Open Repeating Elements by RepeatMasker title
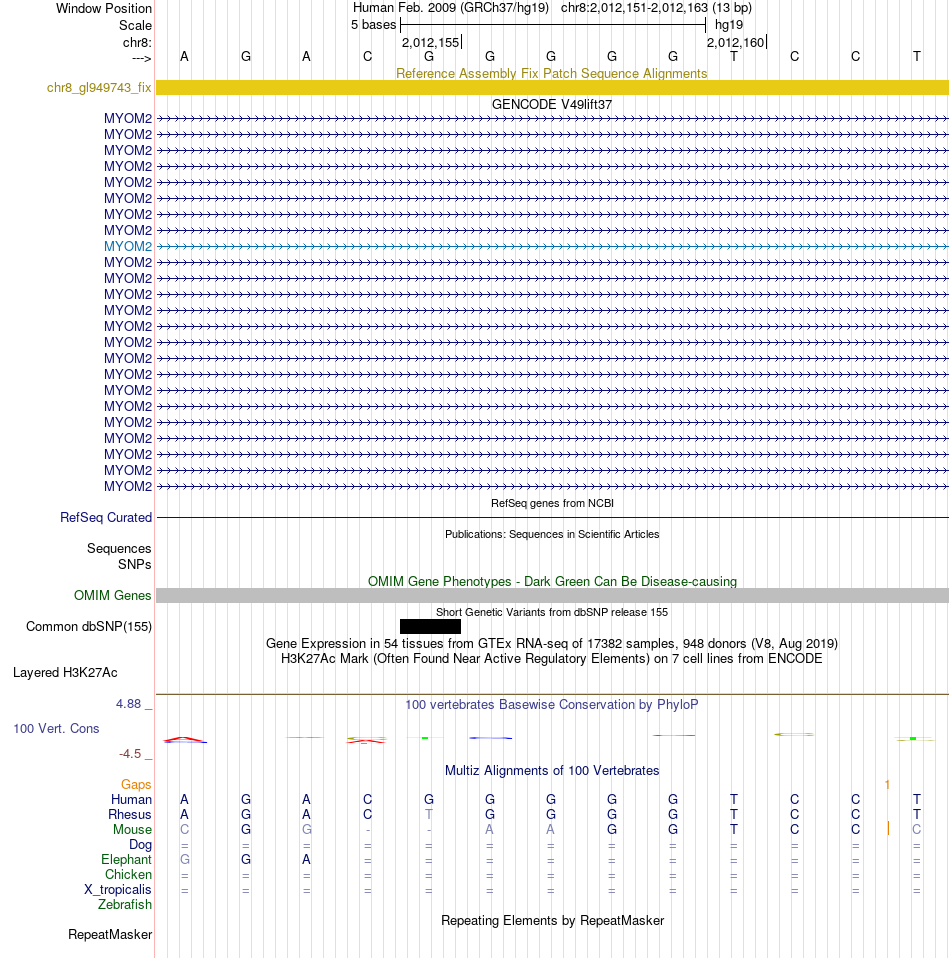 click(552, 921)
